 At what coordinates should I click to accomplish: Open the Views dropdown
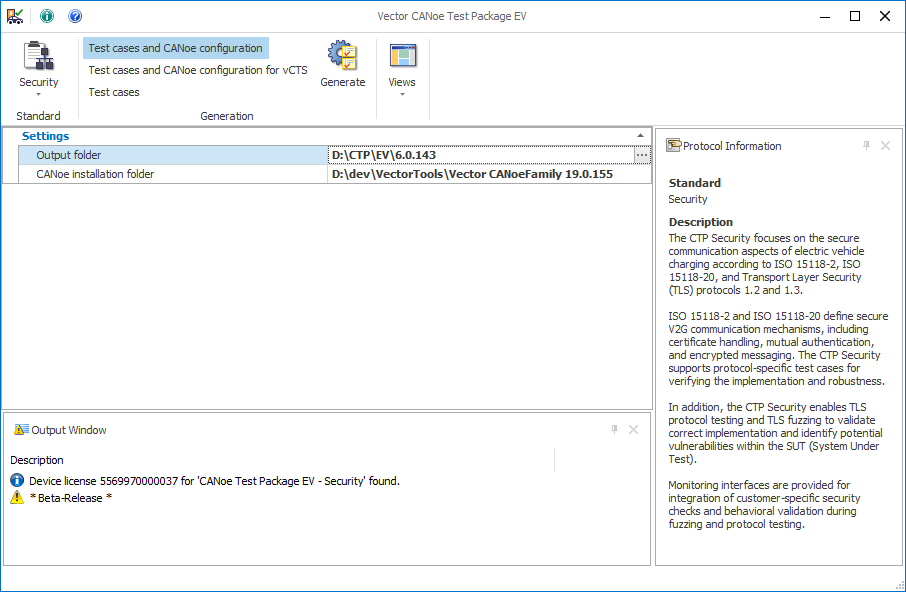point(402,69)
